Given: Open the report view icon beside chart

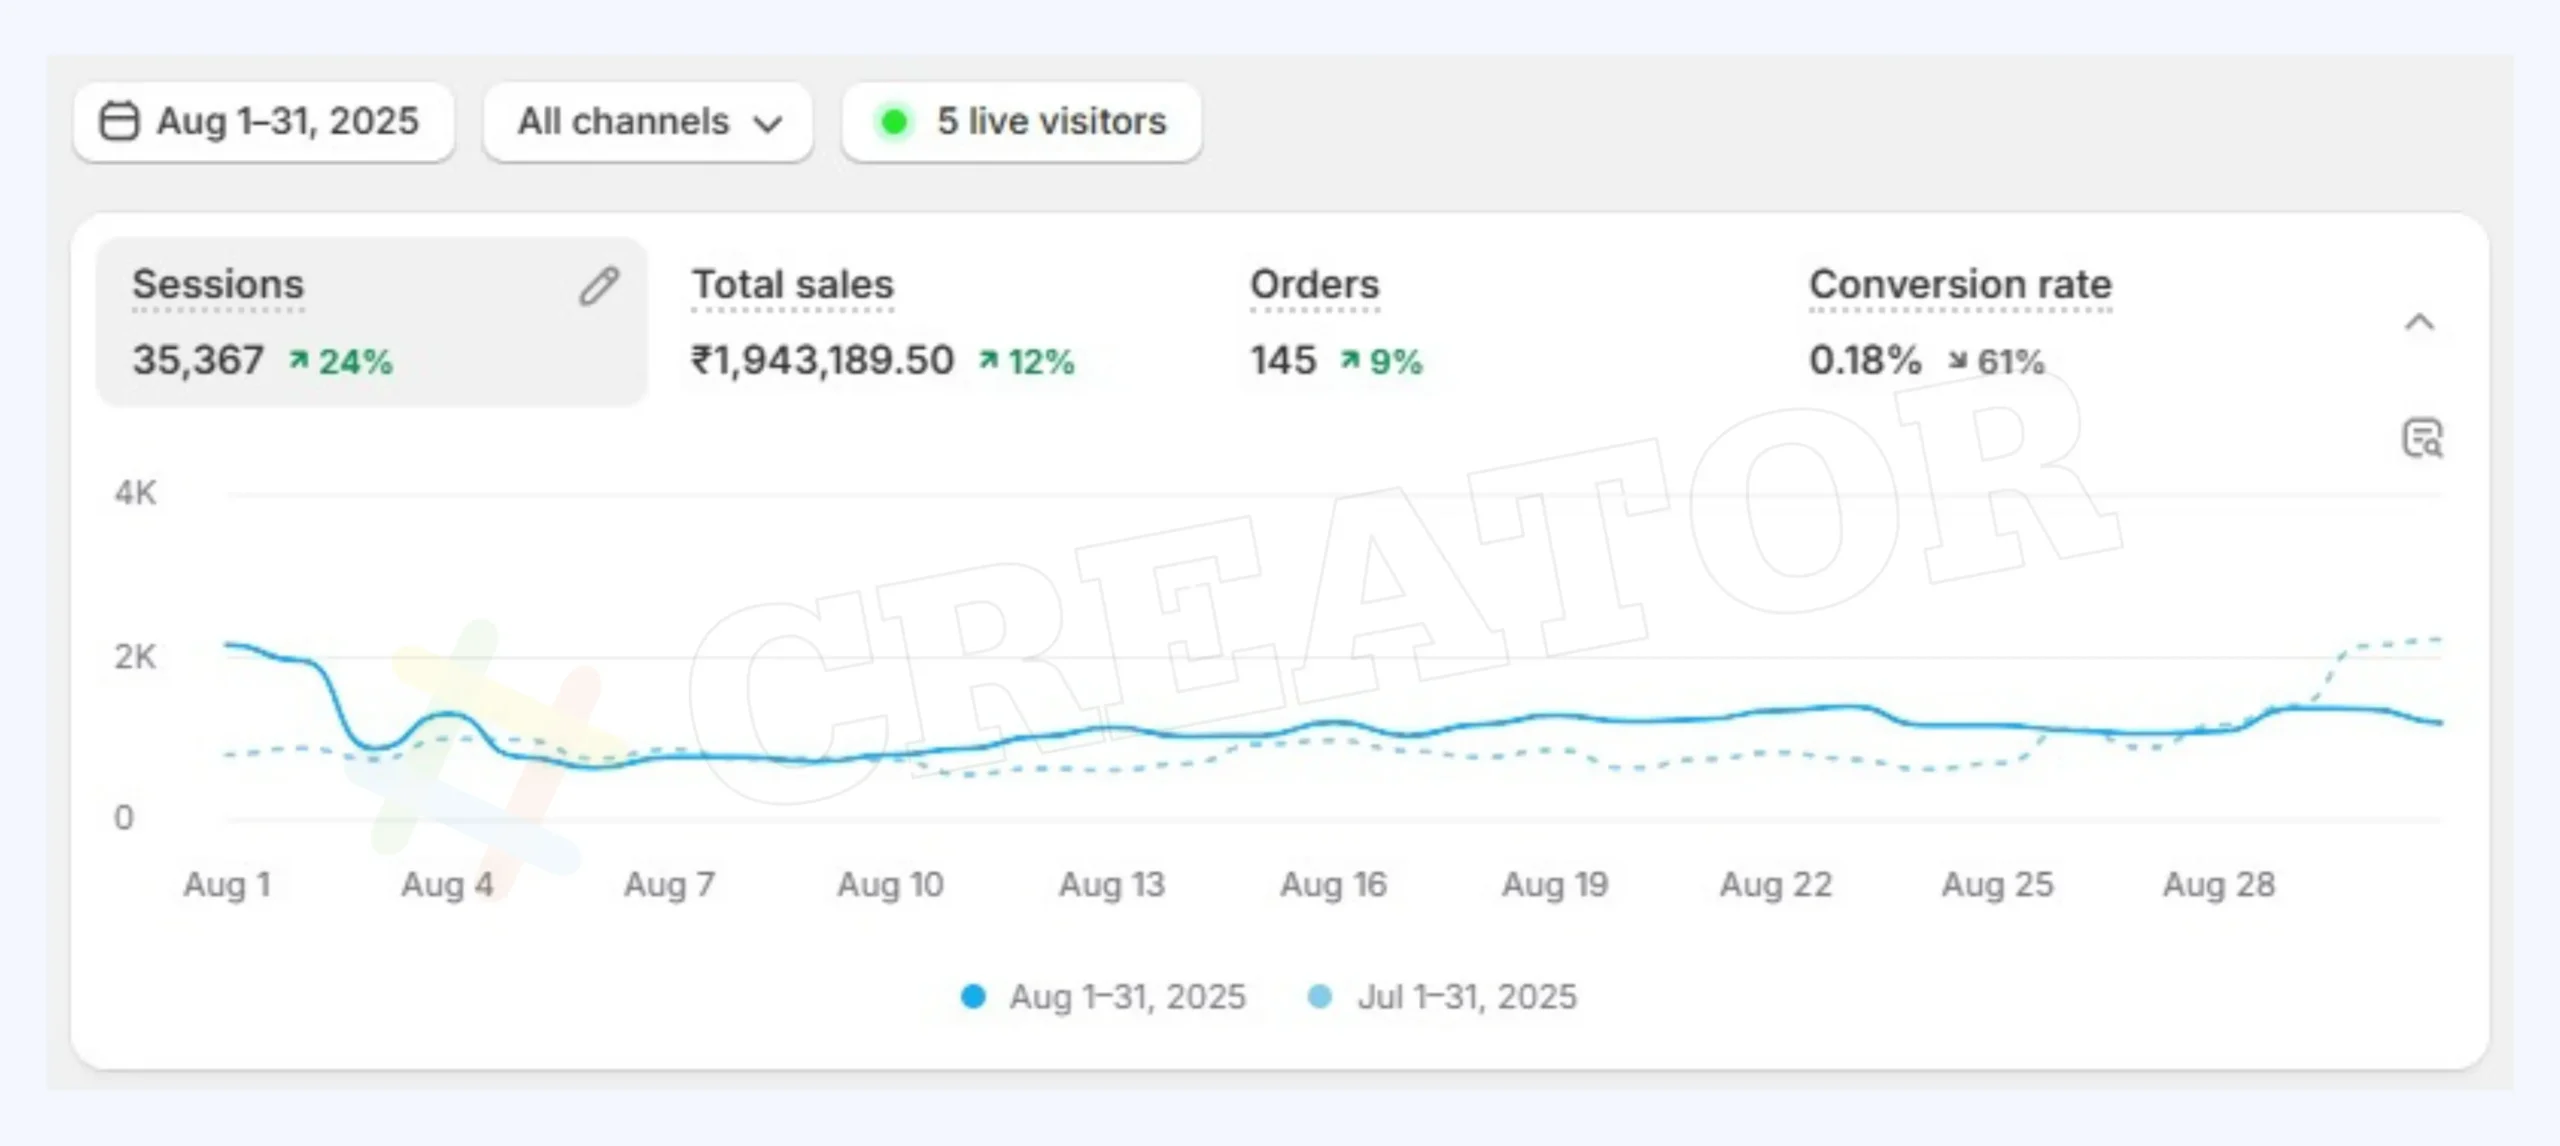Looking at the screenshot, I should (2421, 438).
